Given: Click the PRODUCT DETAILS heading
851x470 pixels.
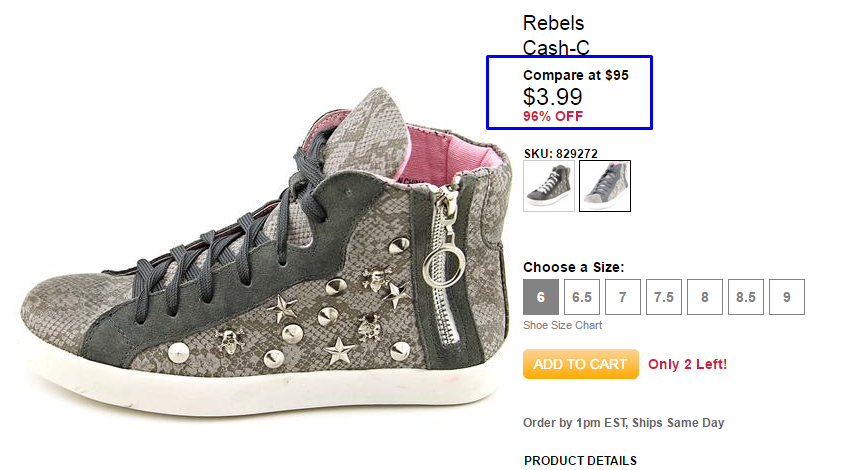Looking at the screenshot, I should tap(580, 461).
